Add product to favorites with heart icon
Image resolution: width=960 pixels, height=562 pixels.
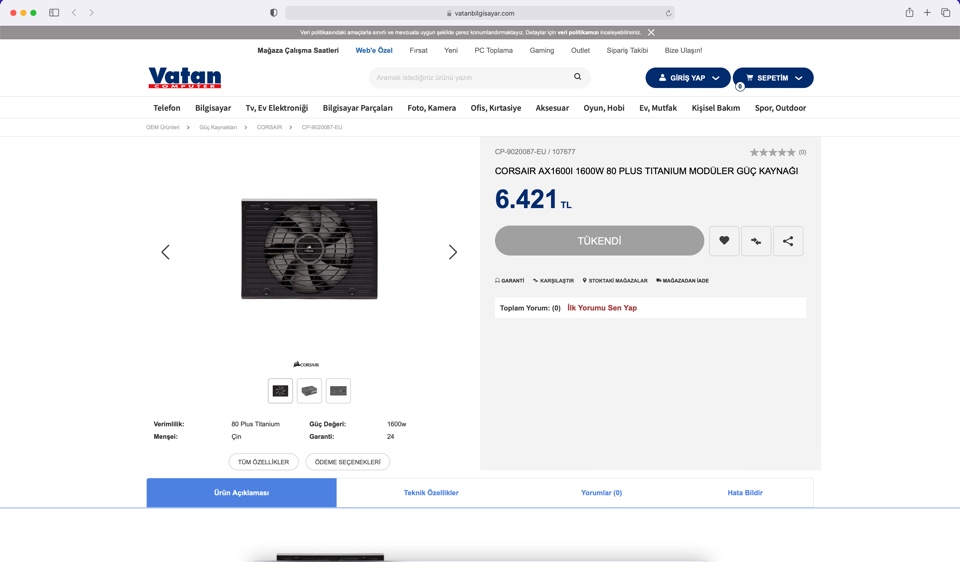pos(724,241)
